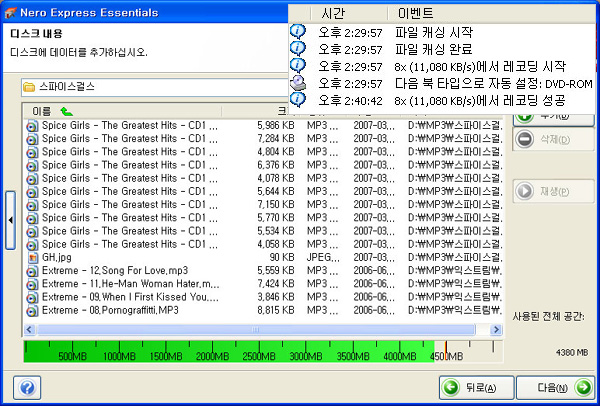Click info icon of 파일 캐싱 시작 event

(x=298, y=32)
